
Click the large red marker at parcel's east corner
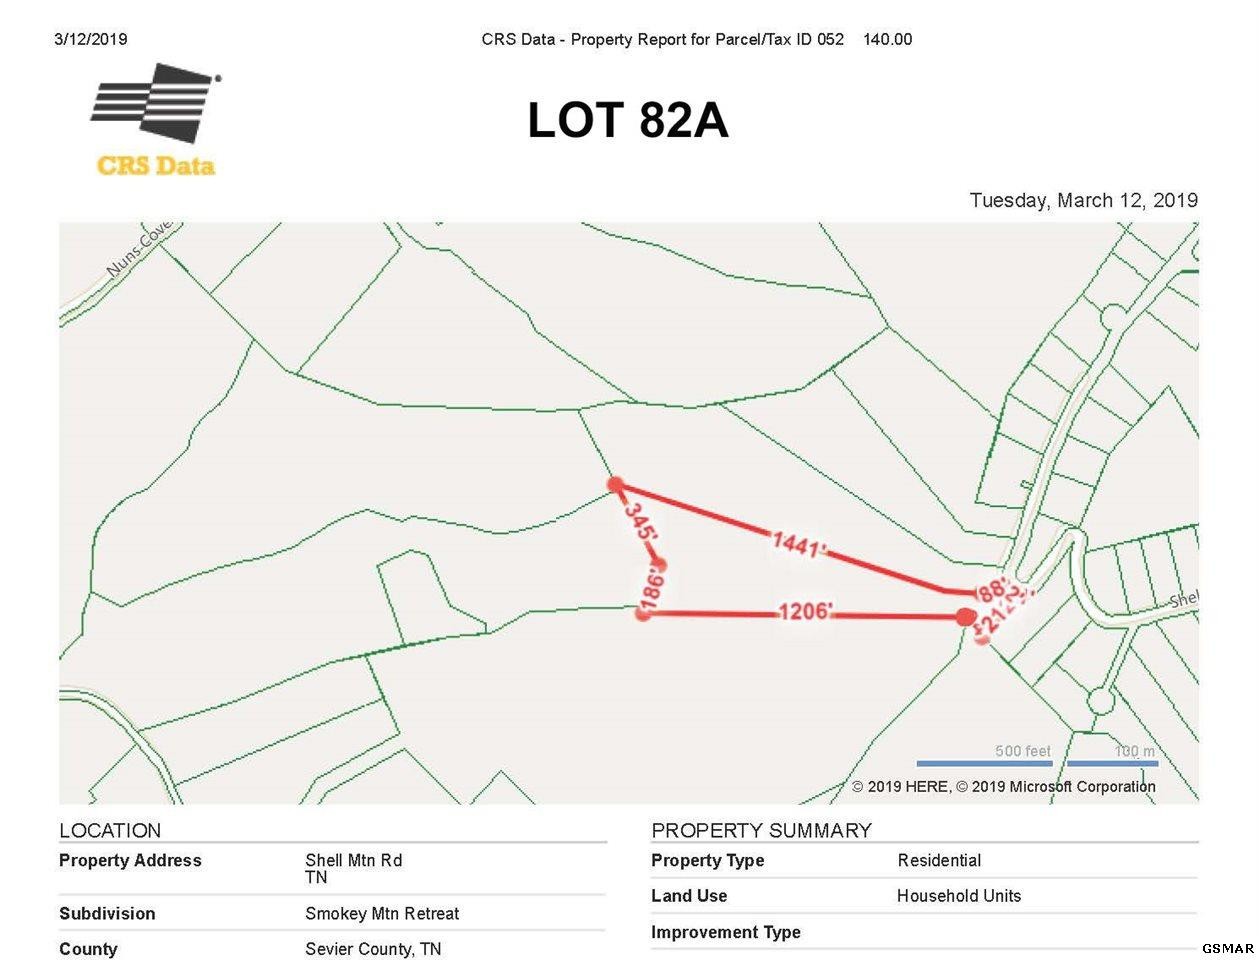[965, 617]
